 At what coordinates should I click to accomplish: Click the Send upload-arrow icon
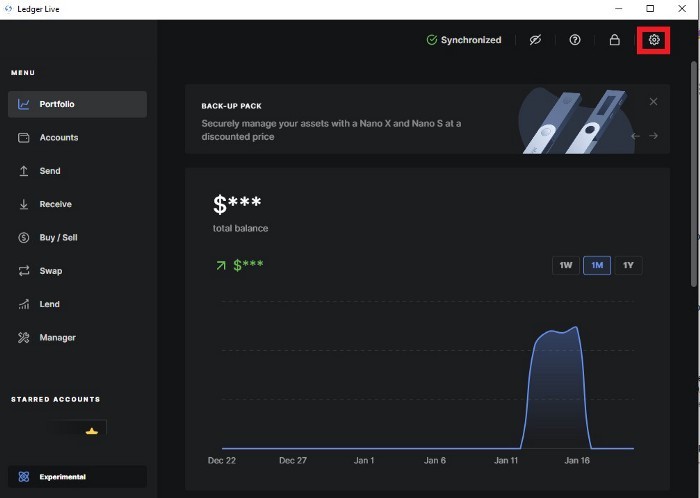click(x=24, y=171)
